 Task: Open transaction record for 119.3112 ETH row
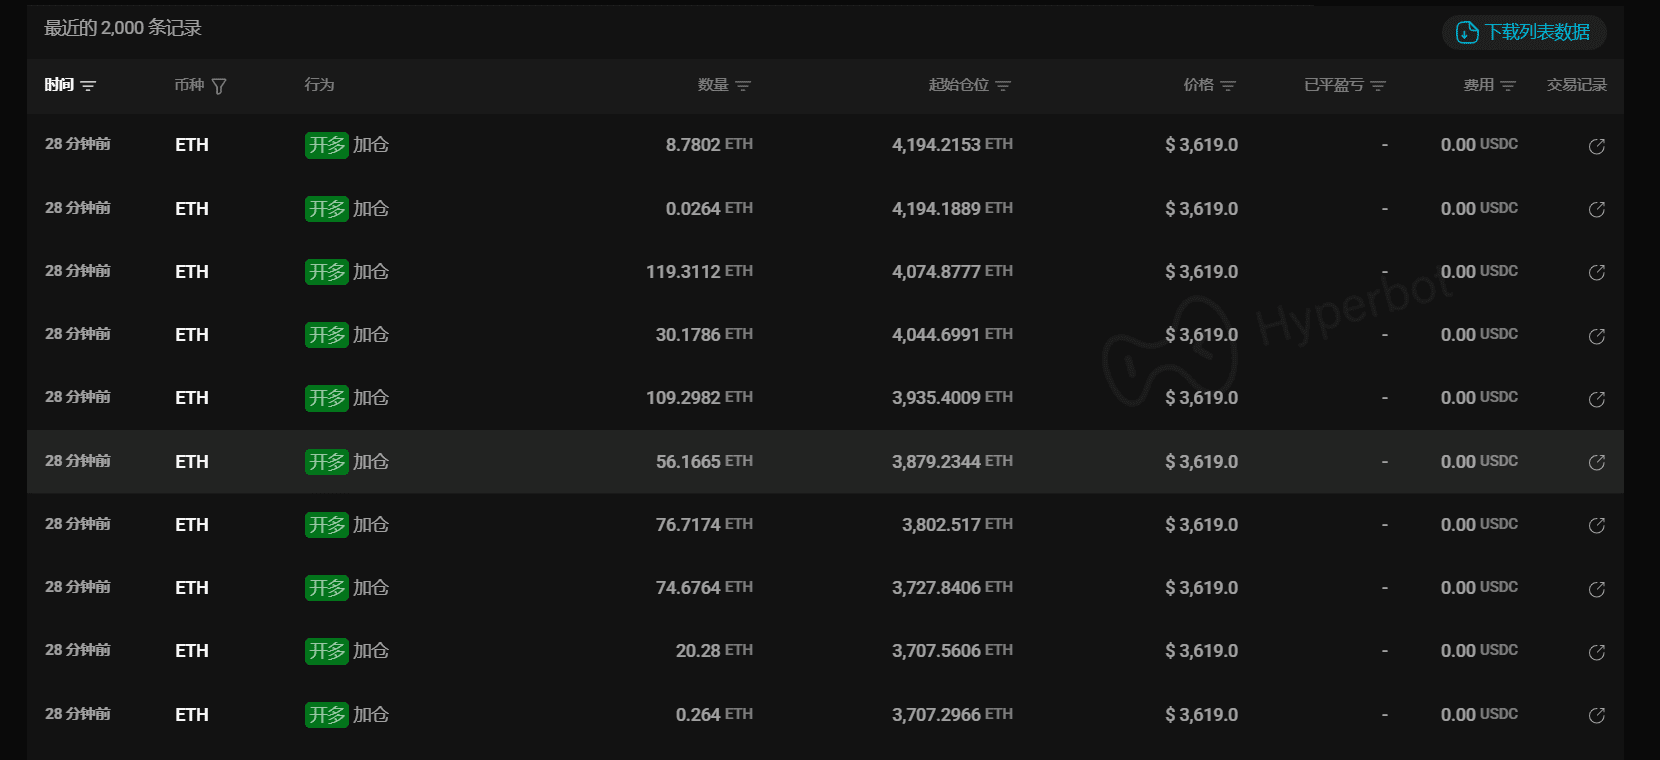pos(1597,272)
